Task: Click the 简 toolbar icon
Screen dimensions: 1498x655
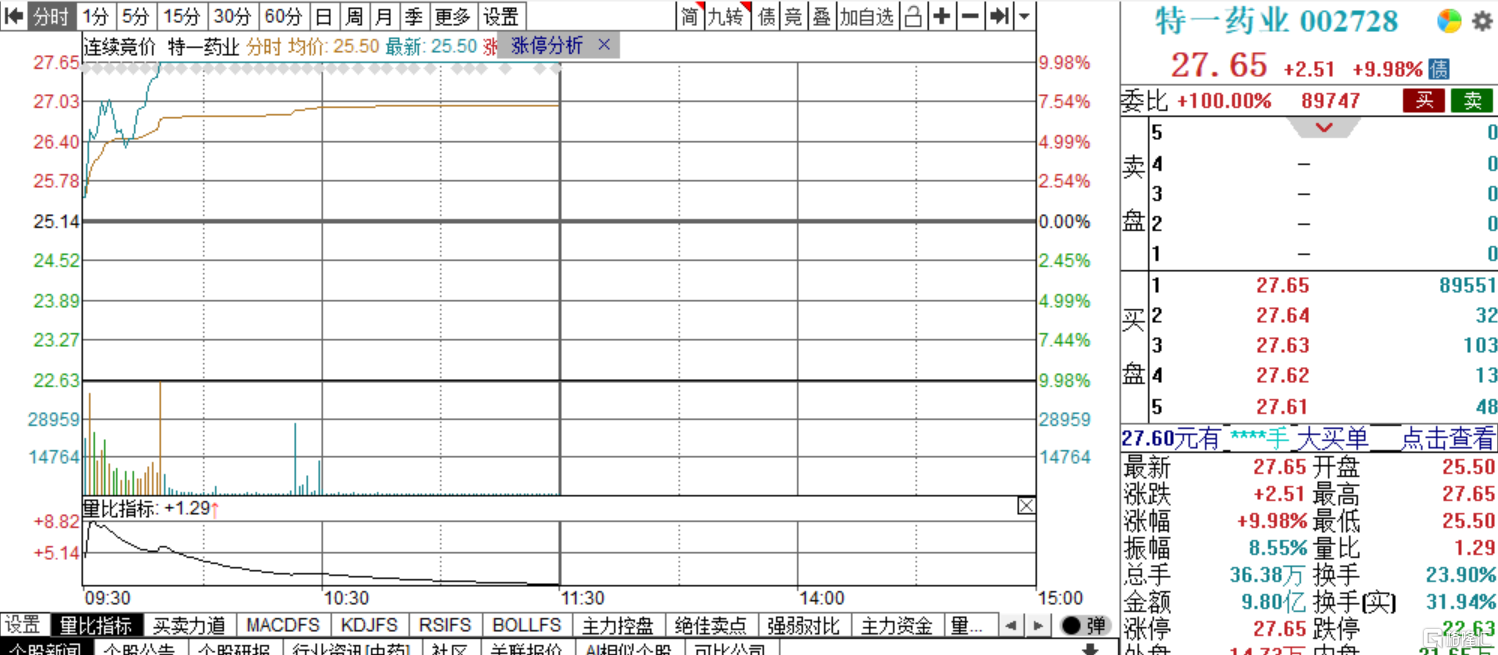Action: pos(691,16)
